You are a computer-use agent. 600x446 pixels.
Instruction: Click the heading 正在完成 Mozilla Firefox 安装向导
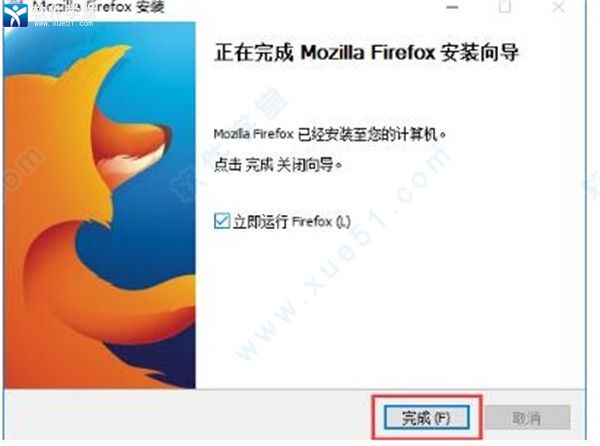366,52
